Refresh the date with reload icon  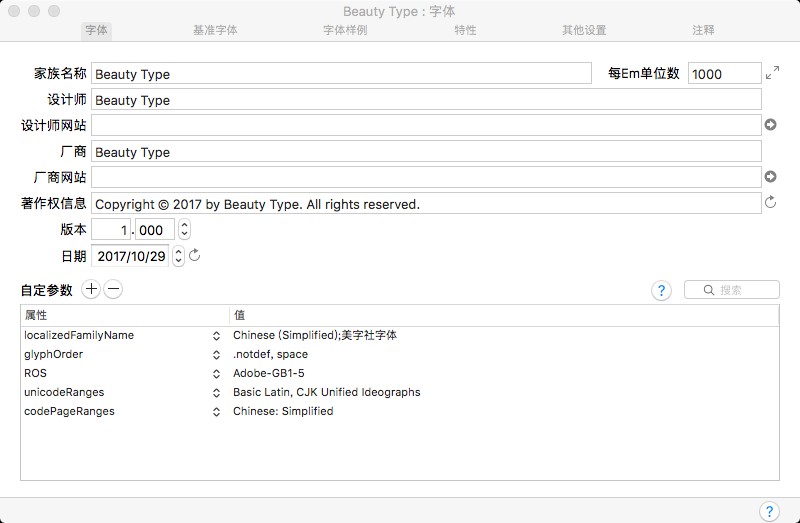click(194, 255)
